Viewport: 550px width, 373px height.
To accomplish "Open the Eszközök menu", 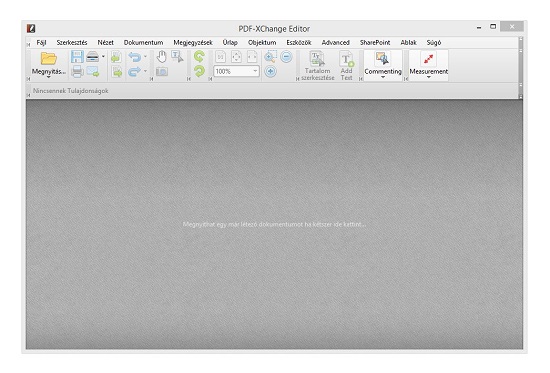I will (x=299, y=42).
